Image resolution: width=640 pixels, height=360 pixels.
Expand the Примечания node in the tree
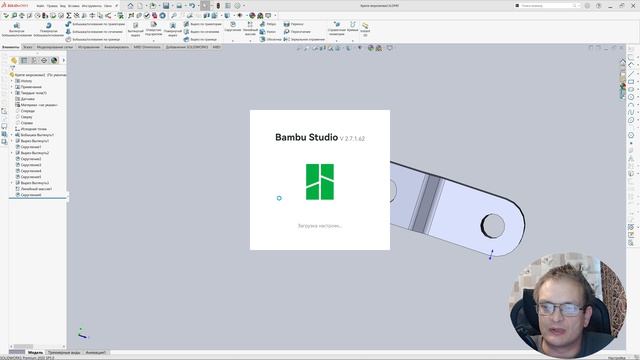(12, 87)
